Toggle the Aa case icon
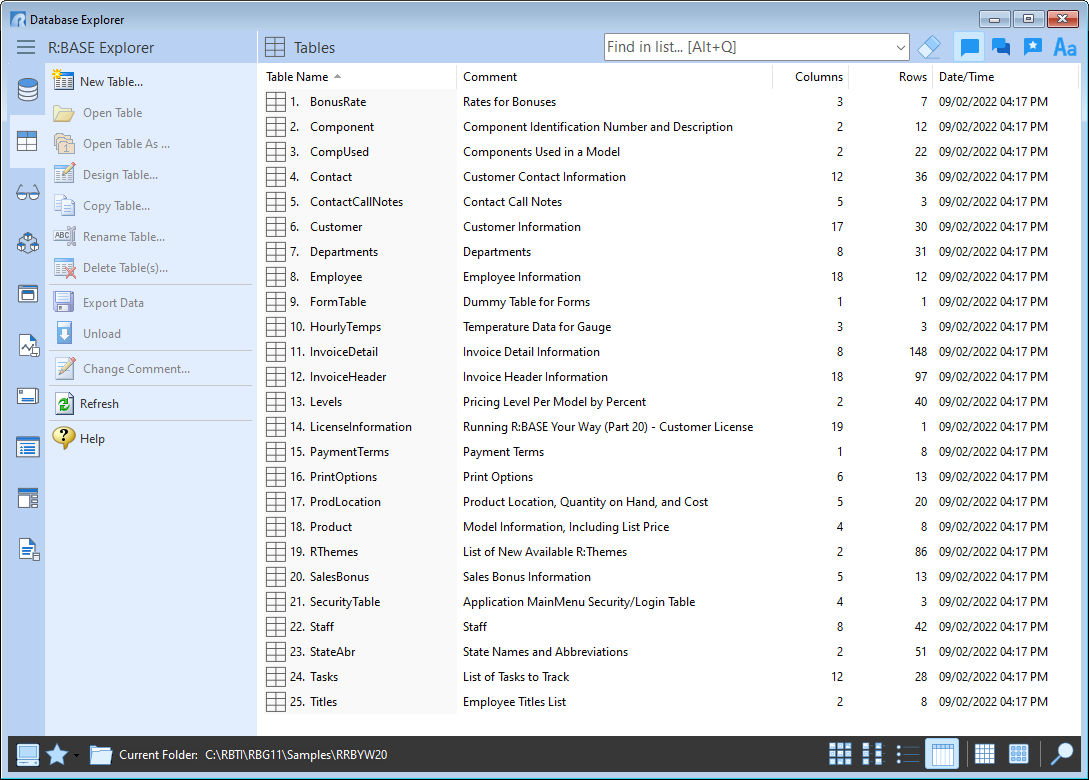The image size is (1089, 780). tap(1065, 47)
